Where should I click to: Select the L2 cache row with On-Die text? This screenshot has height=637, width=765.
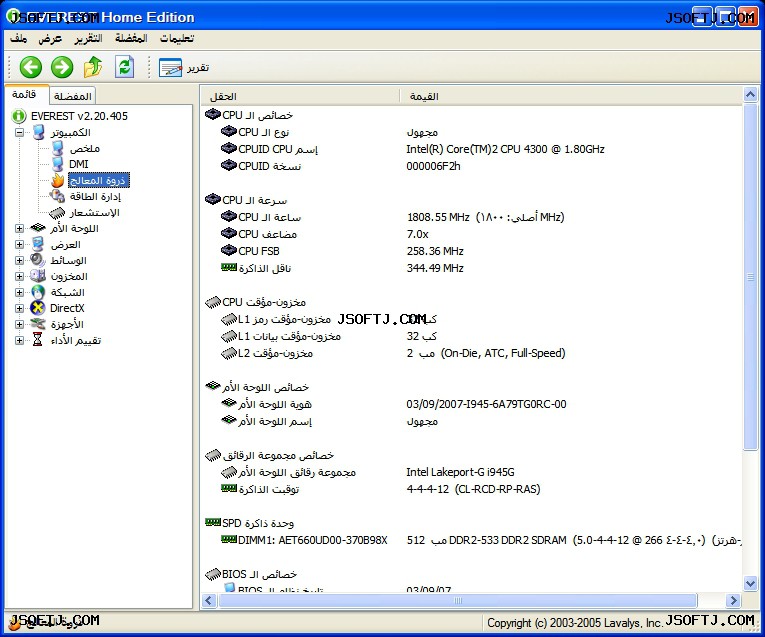472,353
